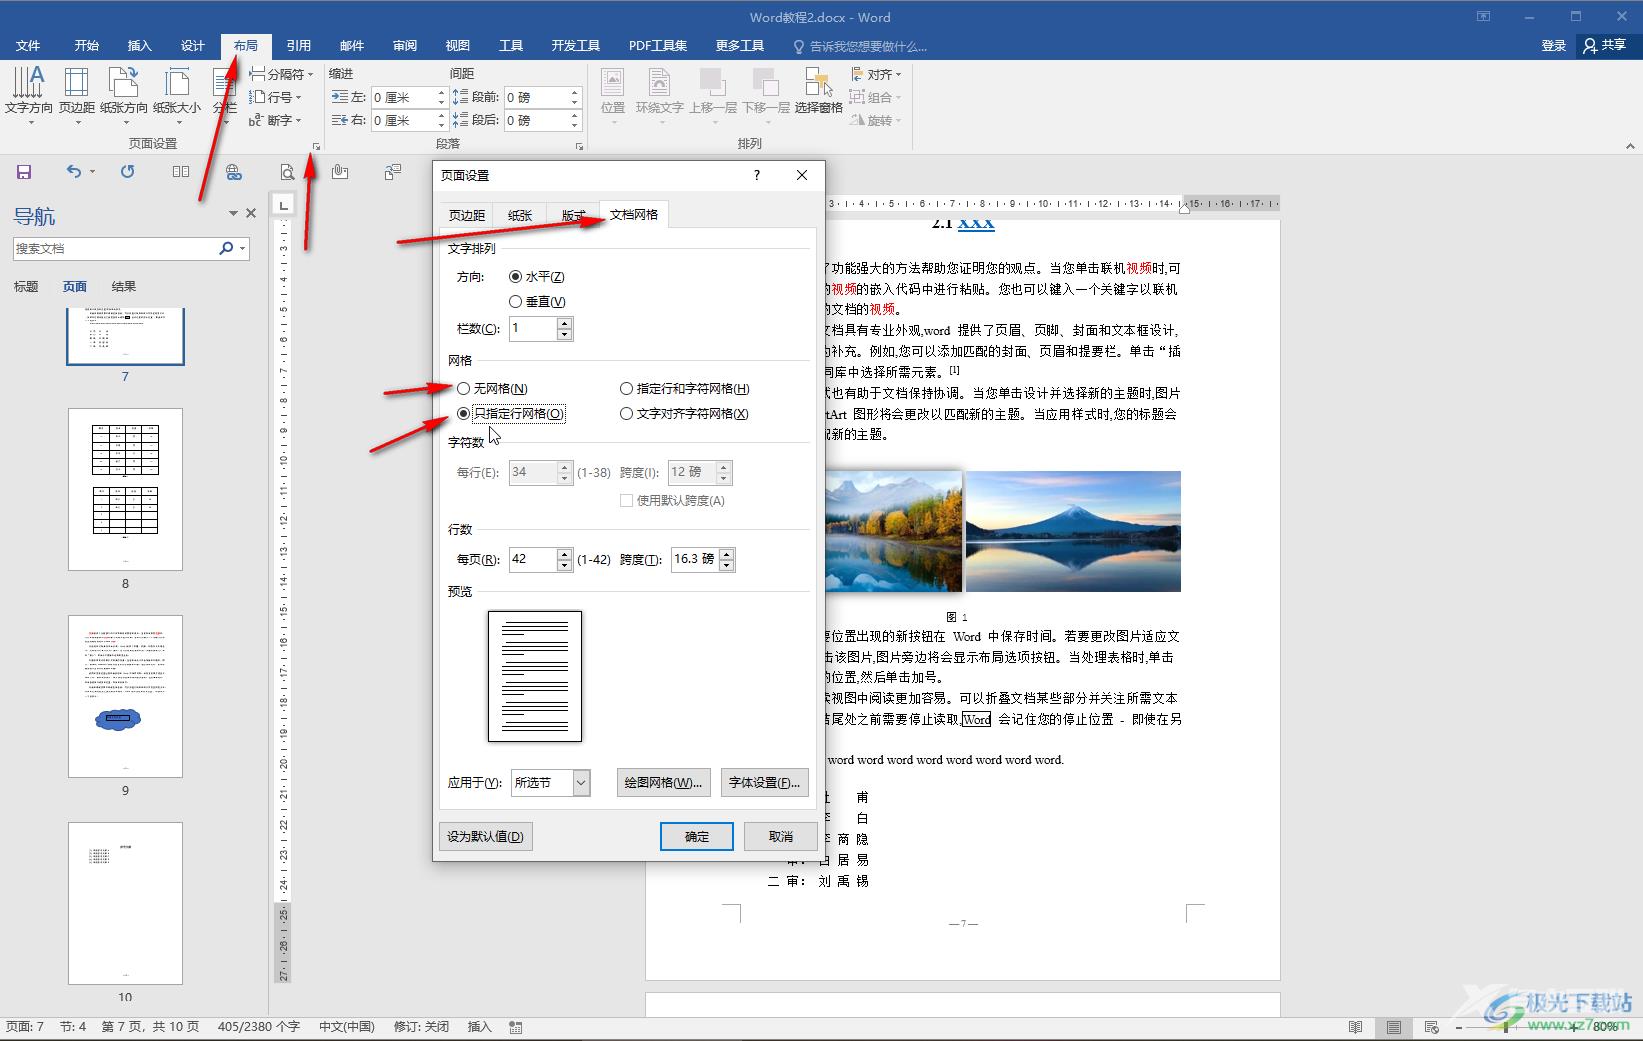Screen dimensions: 1643x1041
Task: Toggle 使用默认跨度 checkbox
Action: 626,500
